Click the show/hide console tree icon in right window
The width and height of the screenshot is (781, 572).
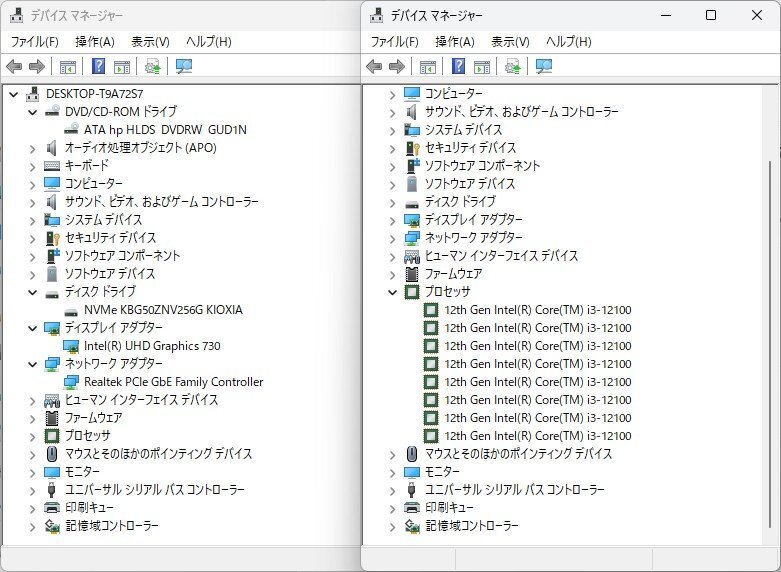[428, 66]
